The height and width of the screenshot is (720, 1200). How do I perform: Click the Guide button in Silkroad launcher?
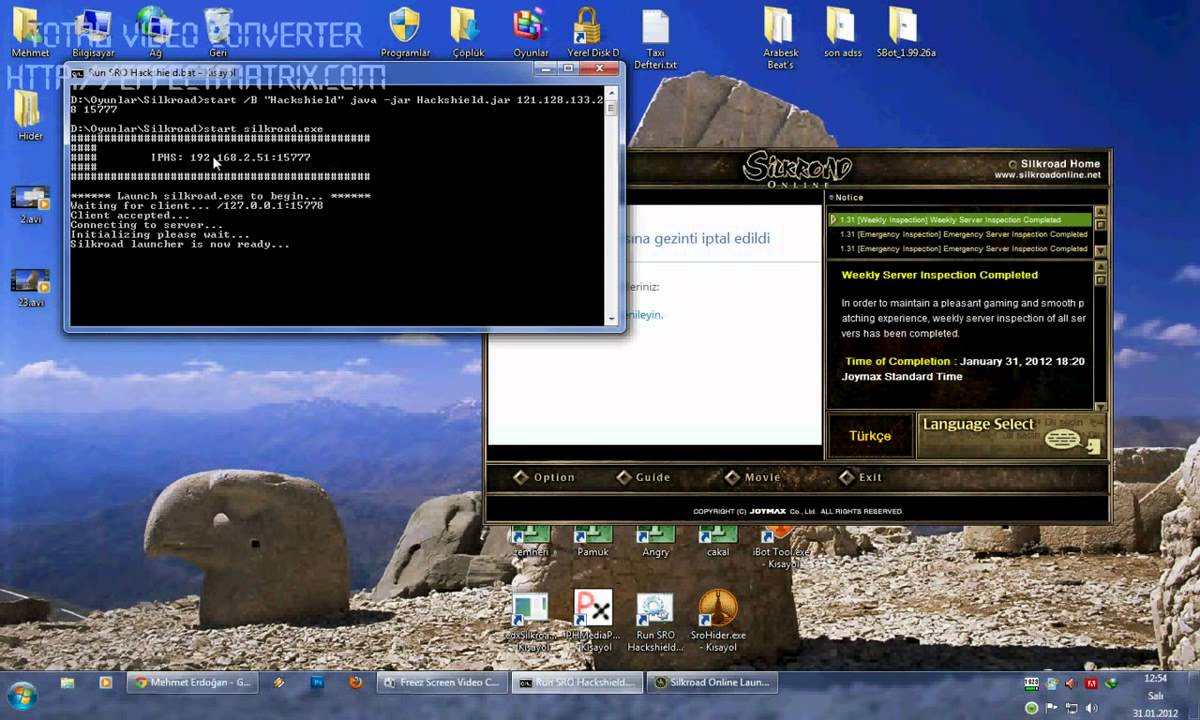pos(643,477)
